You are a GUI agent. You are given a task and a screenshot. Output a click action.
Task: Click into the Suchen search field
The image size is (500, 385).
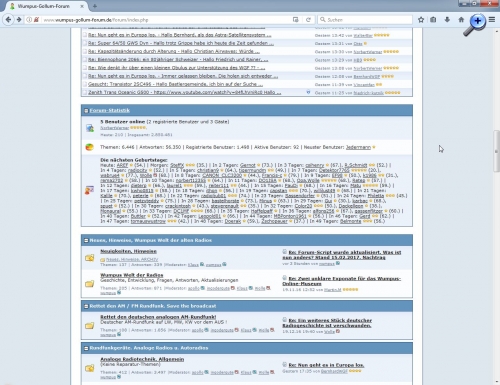(x=365, y=20)
